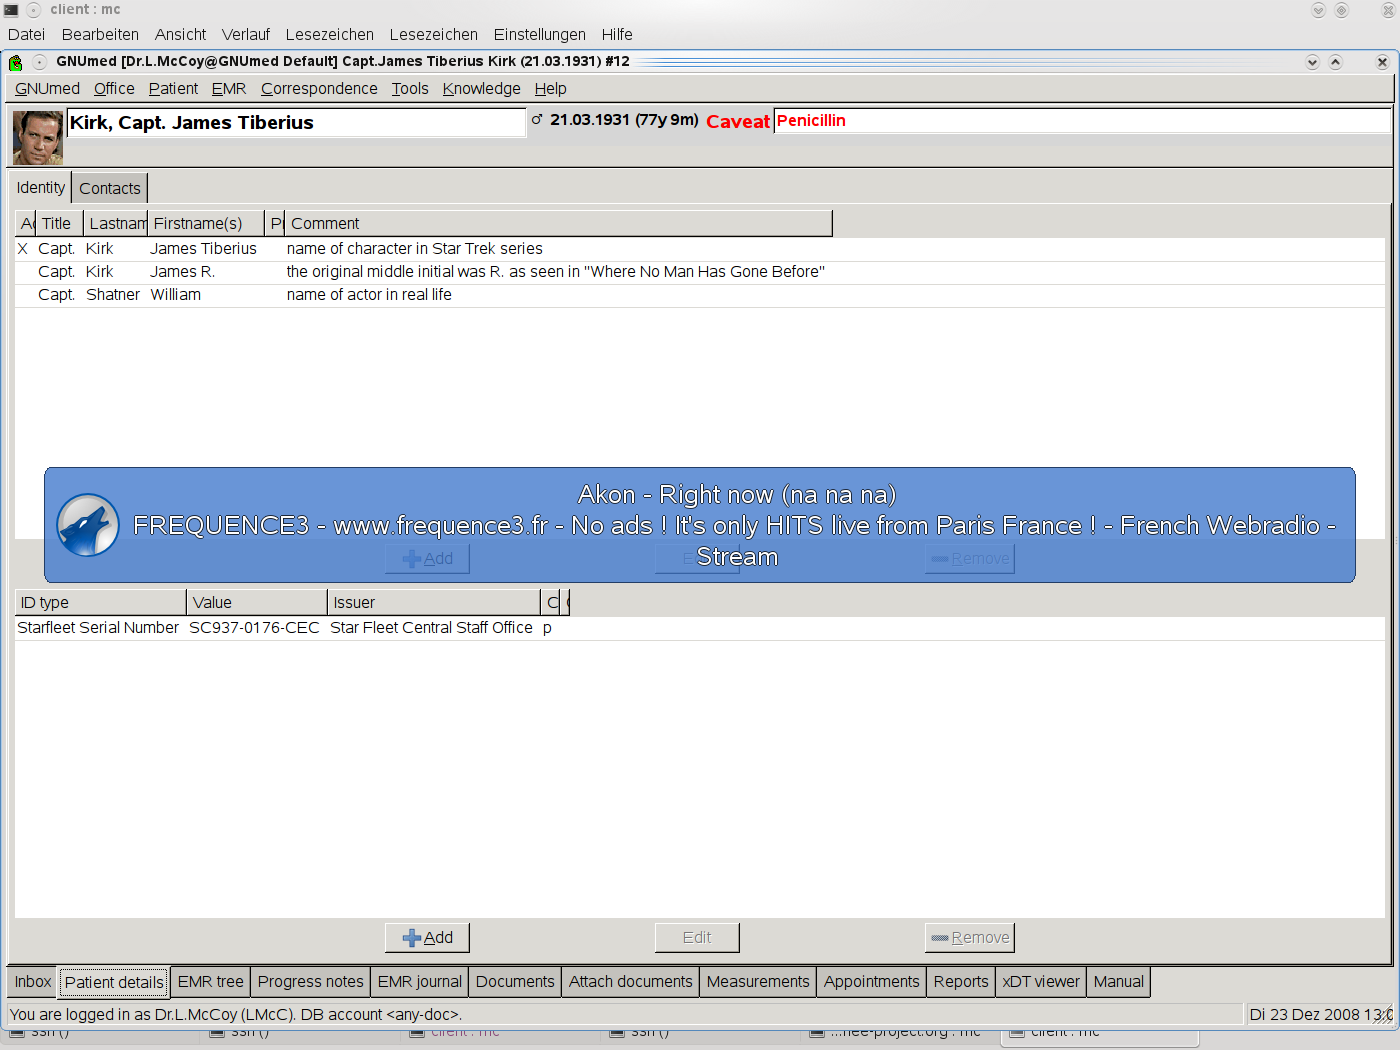1400x1050 pixels.
Task: Click the Add button below ID list
Action: [x=427, y=937]
